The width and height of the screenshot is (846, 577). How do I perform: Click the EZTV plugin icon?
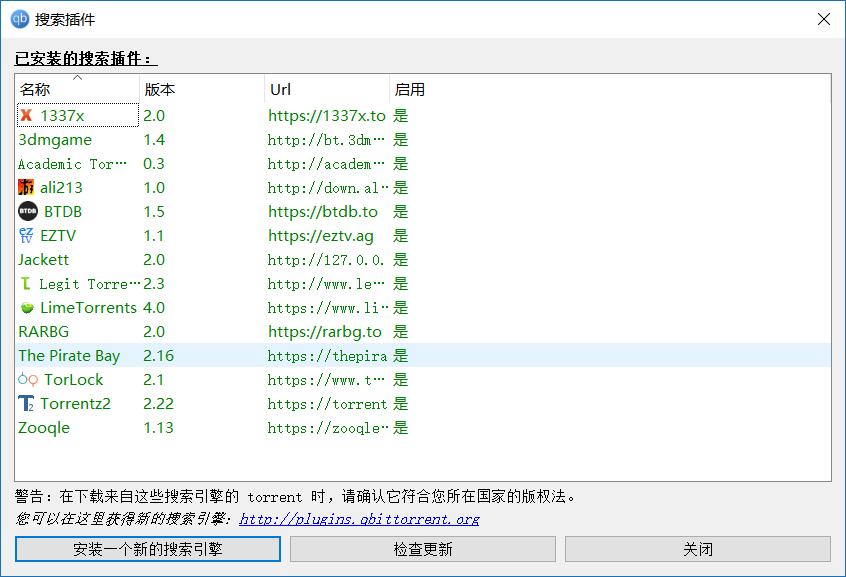(26, 235)
